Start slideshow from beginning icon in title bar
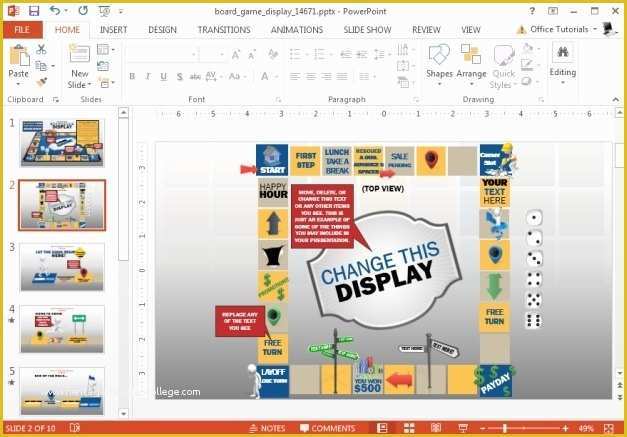Image resolution: width=627 pixels, height=437 pixels. (104, 11)
